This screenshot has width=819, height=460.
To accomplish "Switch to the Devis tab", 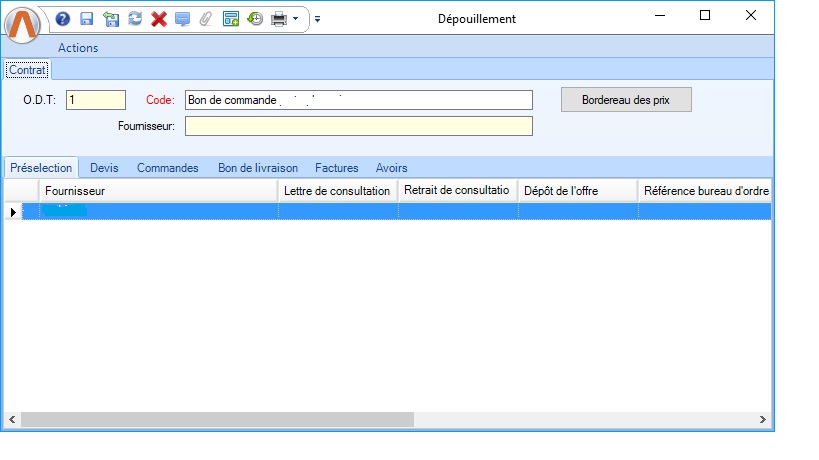I will tap(104, 168).
